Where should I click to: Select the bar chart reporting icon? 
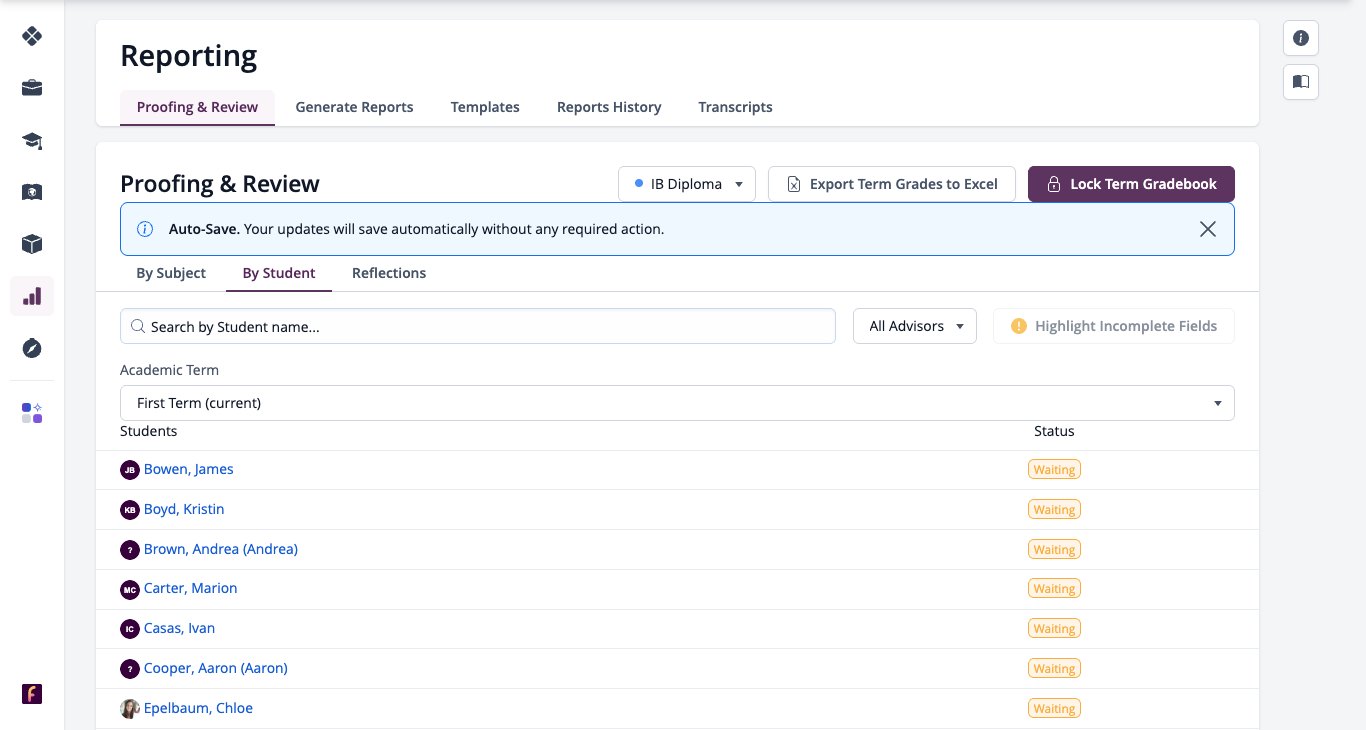tap(32, 296)
